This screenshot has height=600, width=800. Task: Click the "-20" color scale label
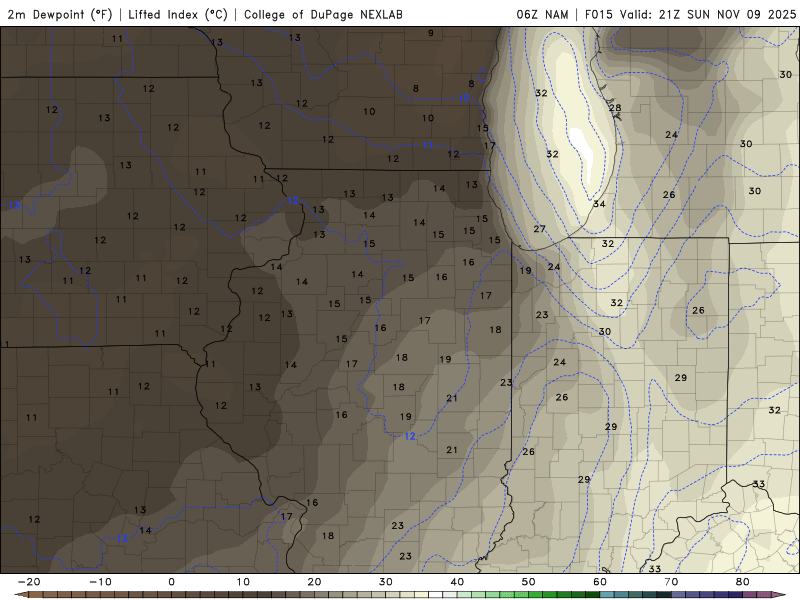tap(29, 582)
